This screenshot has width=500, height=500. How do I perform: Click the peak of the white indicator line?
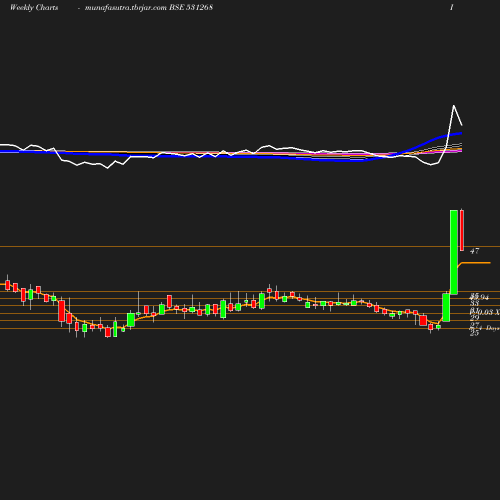[x=454, y=106]
